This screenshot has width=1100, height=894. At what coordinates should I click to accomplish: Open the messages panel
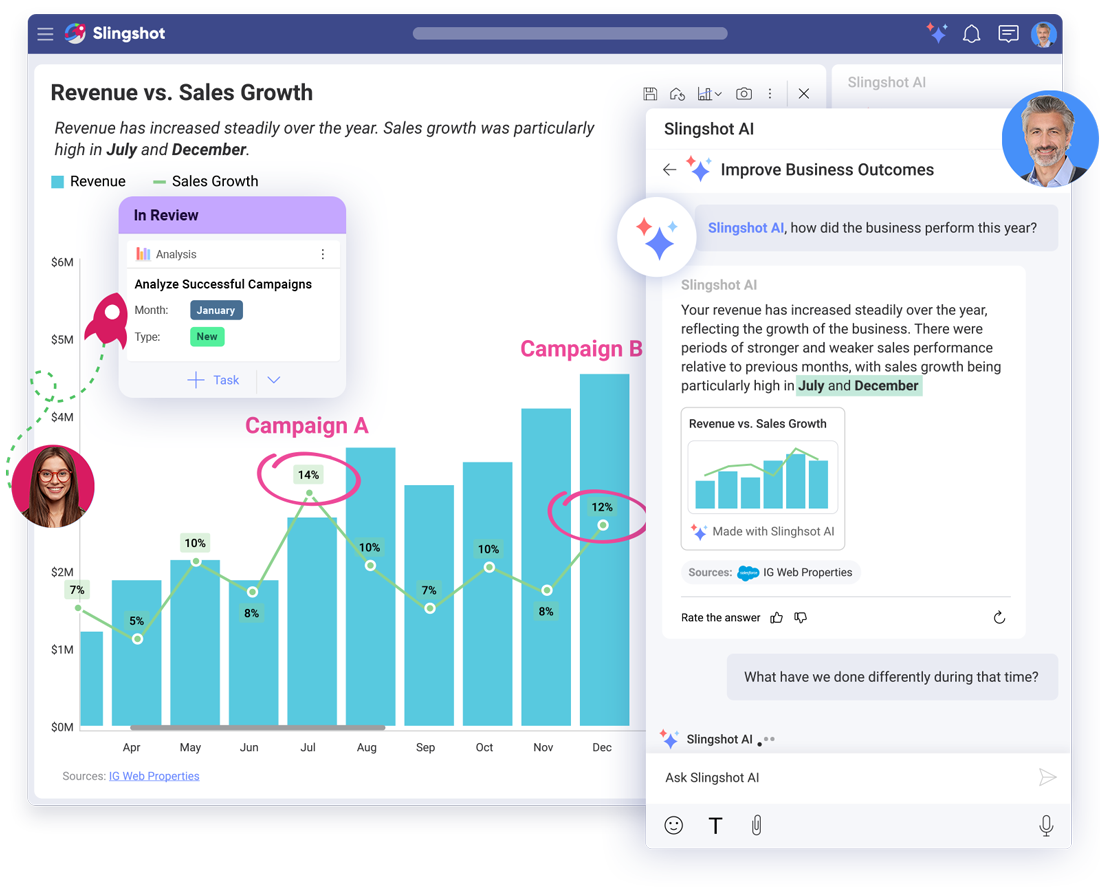click(1008, 33)
